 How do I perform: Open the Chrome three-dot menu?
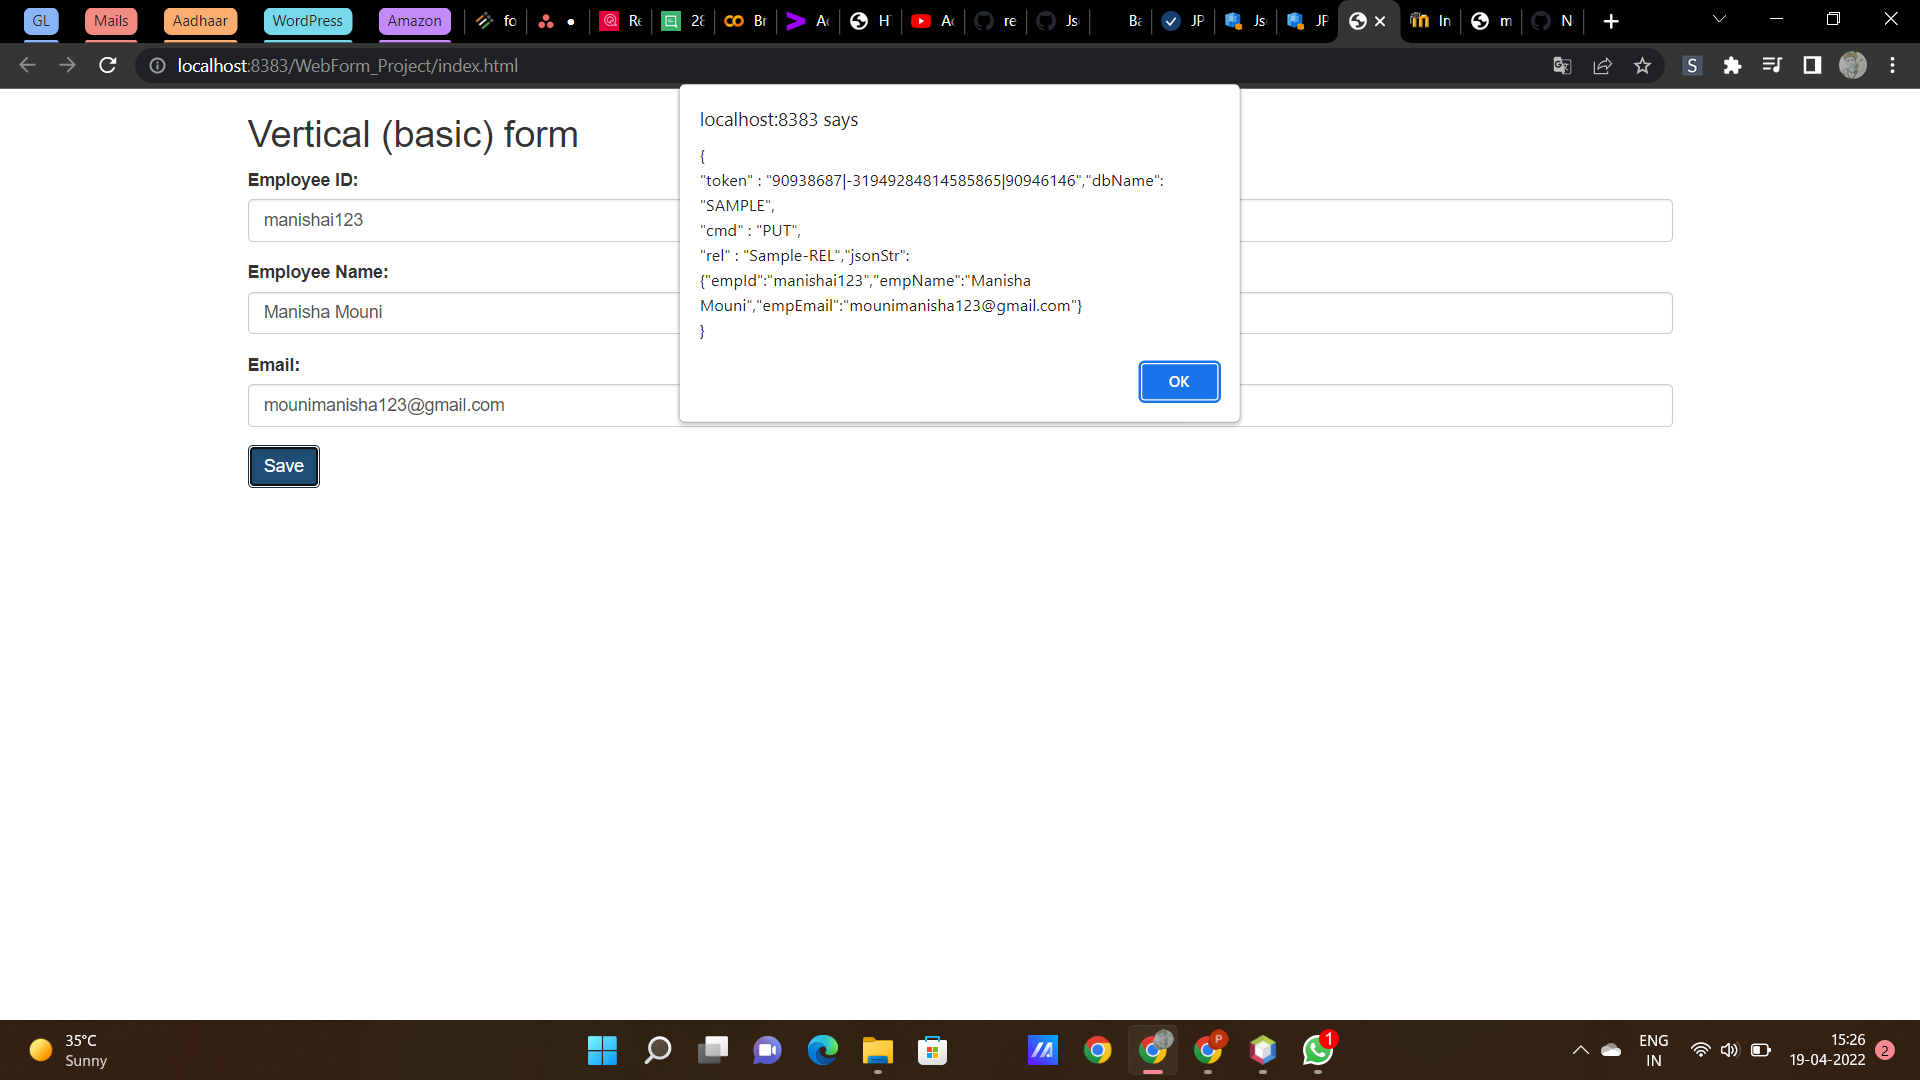(x=1892, y=65)
